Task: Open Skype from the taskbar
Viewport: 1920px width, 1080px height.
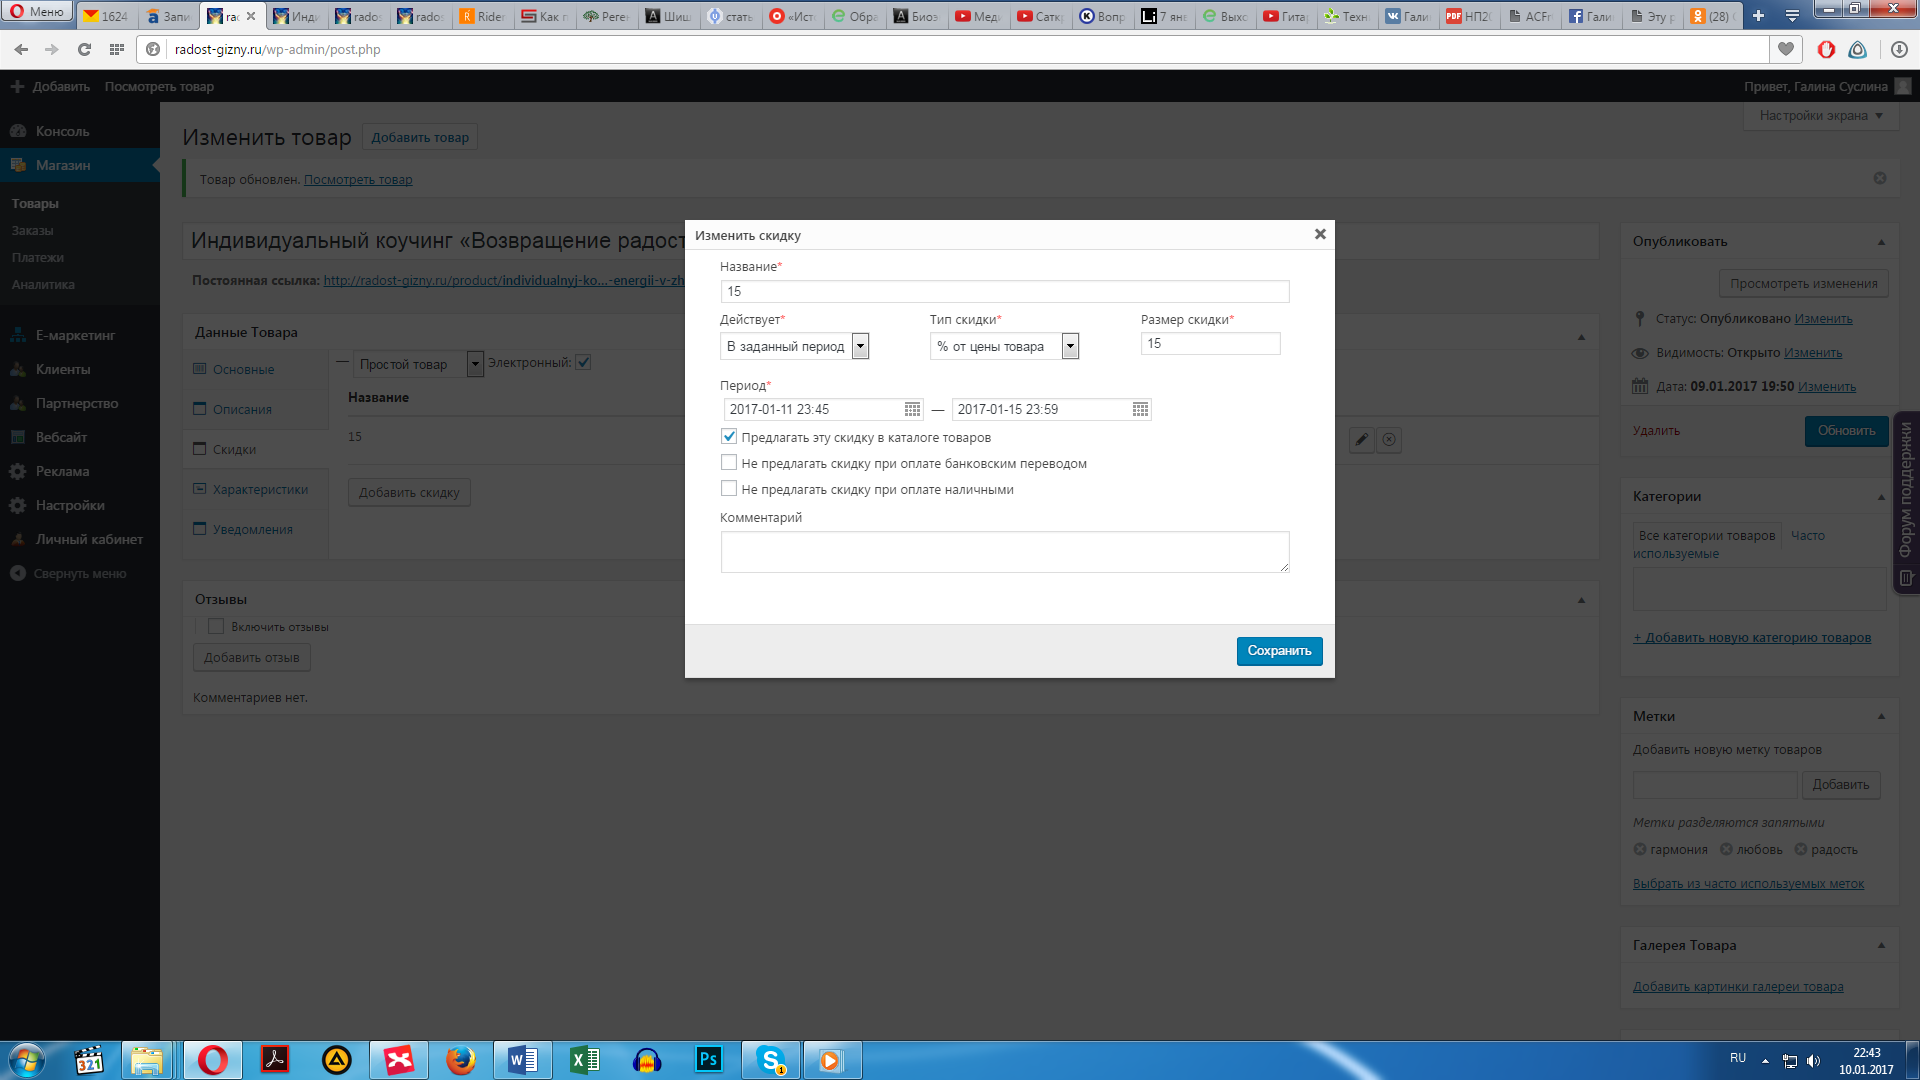Action: (770, 1059)
